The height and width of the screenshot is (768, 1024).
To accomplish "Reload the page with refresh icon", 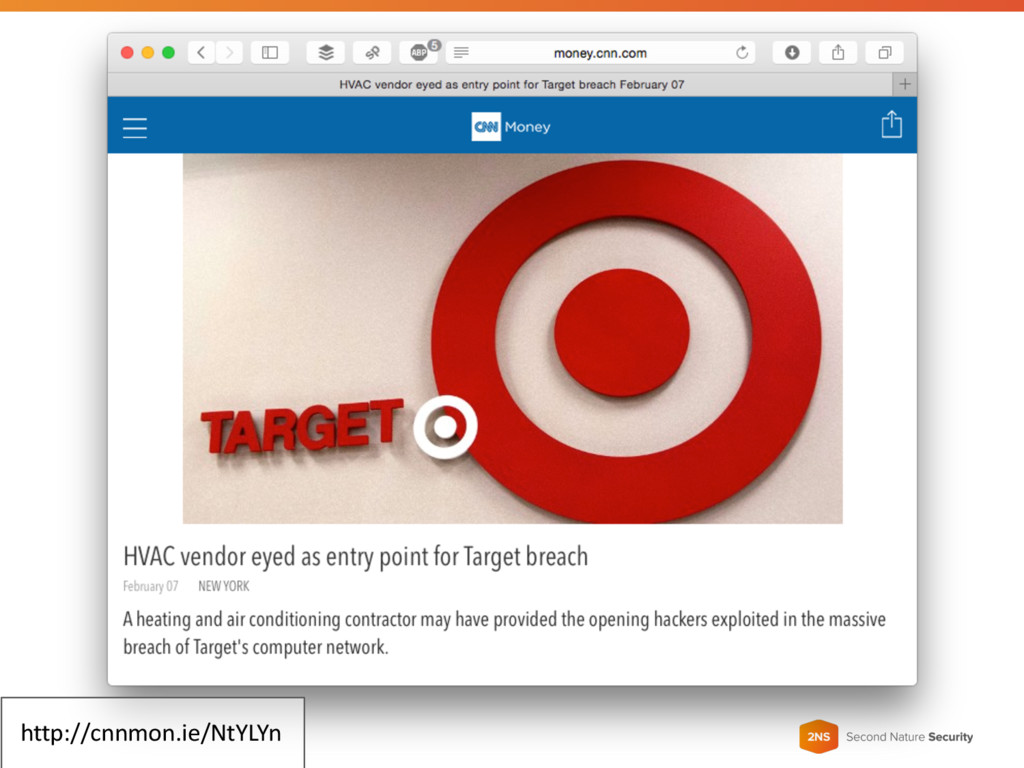I will click(x=742, y=53).
